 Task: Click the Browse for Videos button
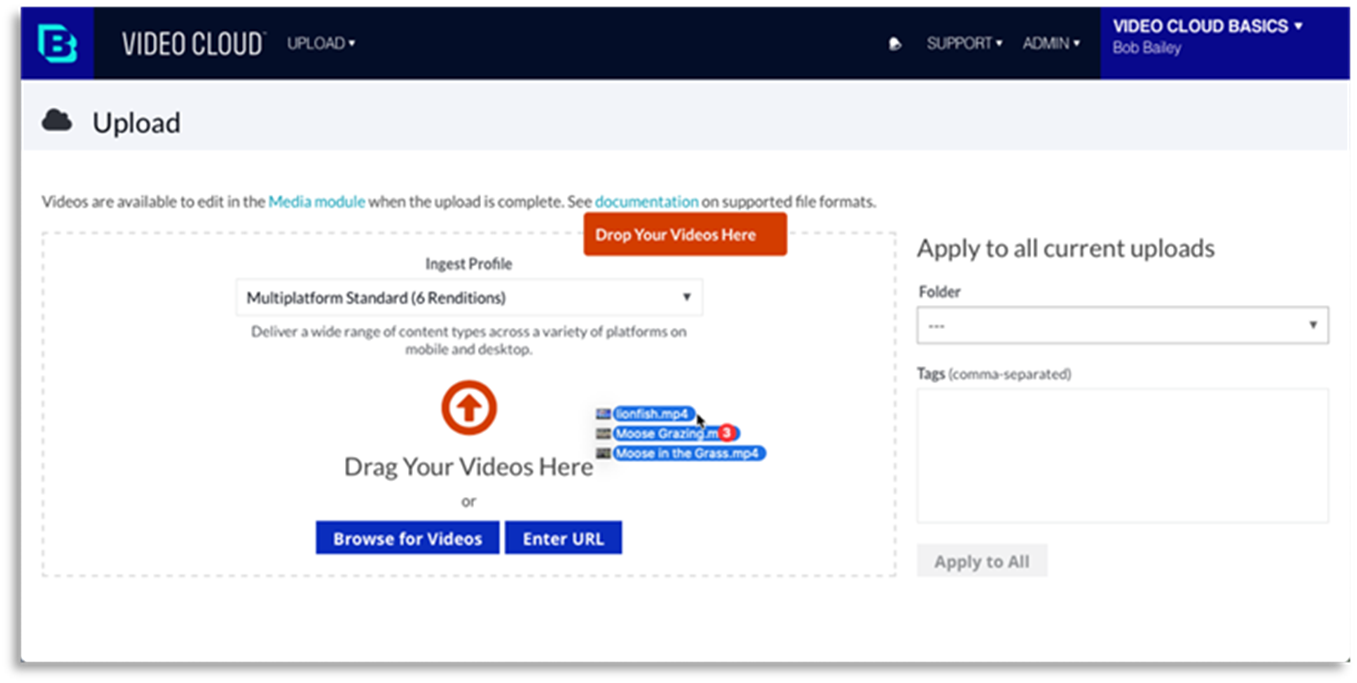(x=407, y=538)
